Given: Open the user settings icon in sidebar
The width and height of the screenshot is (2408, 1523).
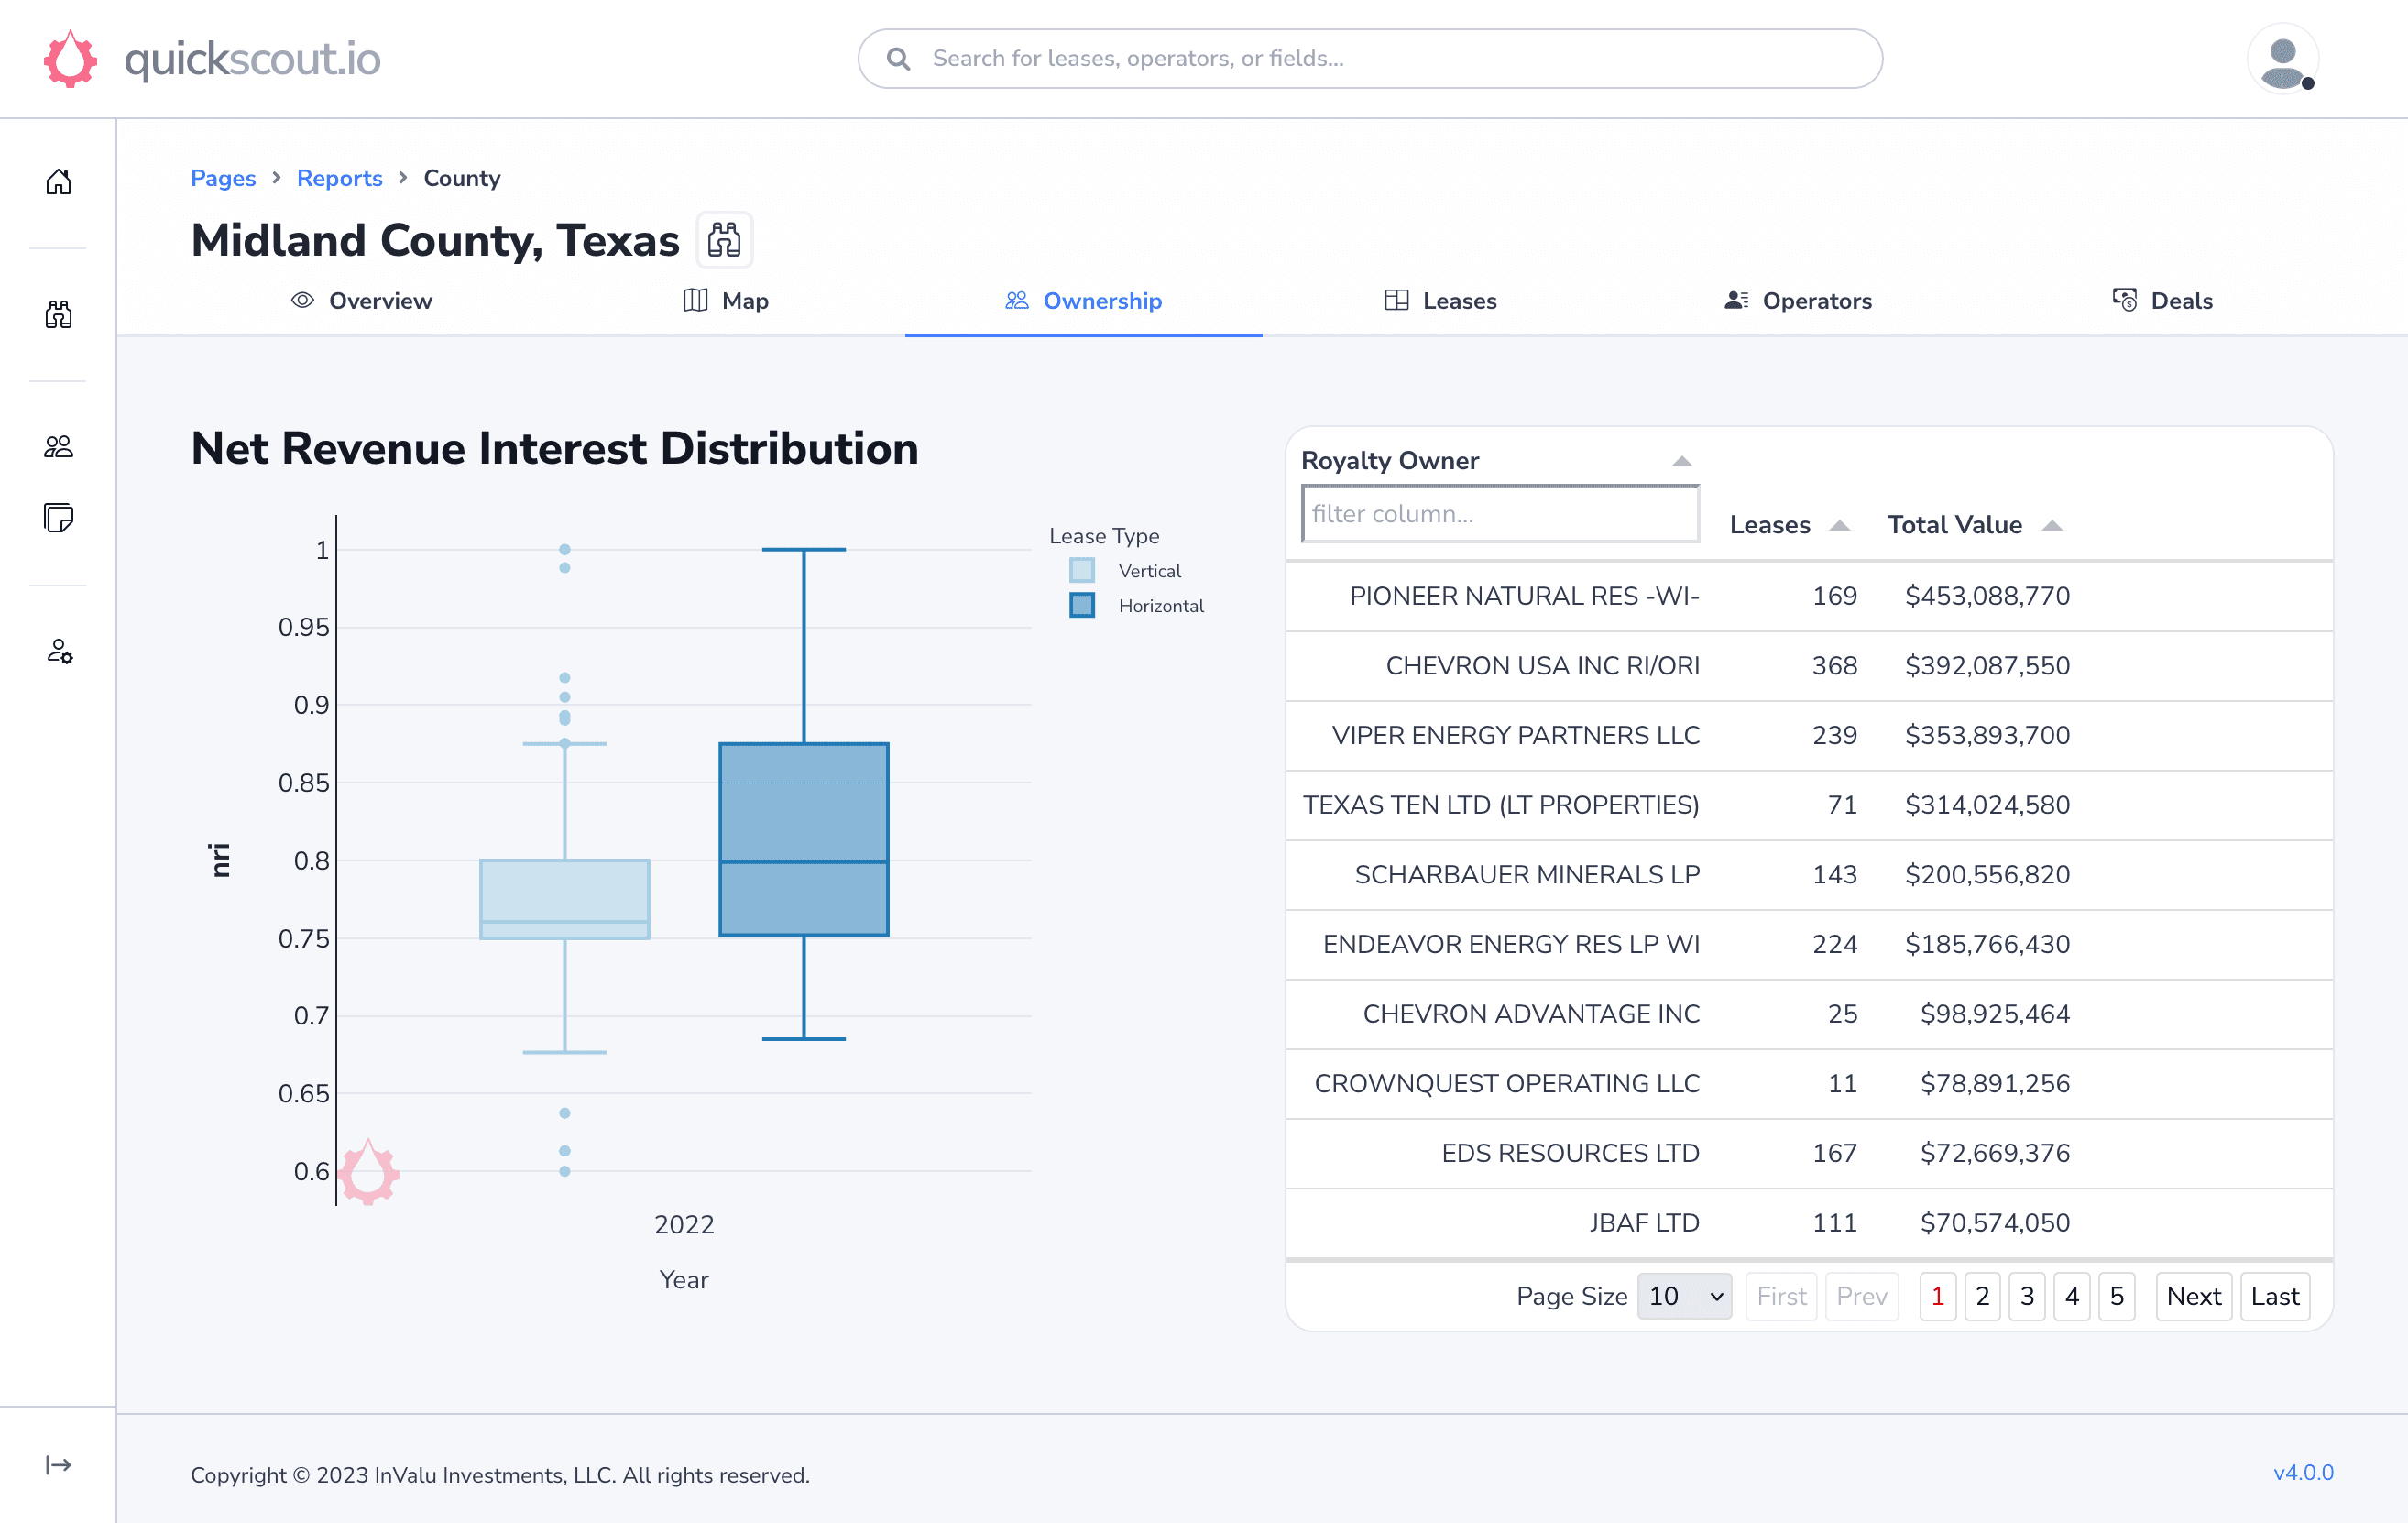Looking at the screenshot, I should pos(58,651).
